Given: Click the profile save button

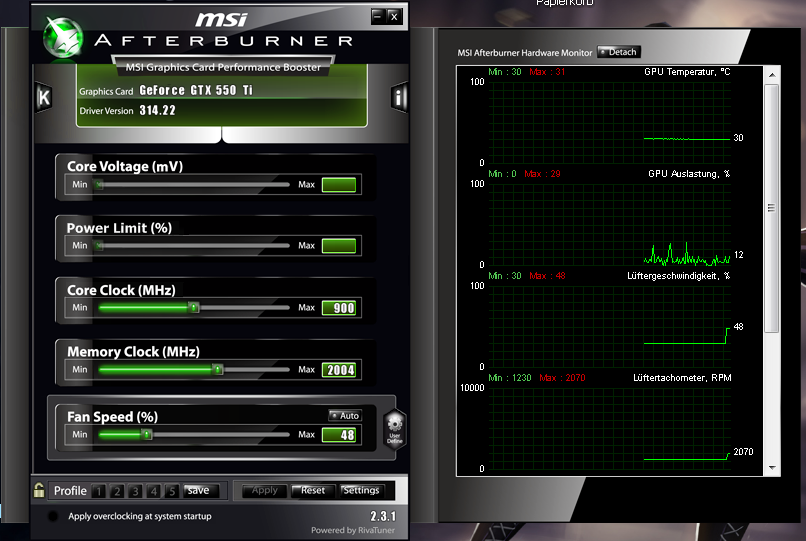Looking at the screenshot, I should coord(201,491).
